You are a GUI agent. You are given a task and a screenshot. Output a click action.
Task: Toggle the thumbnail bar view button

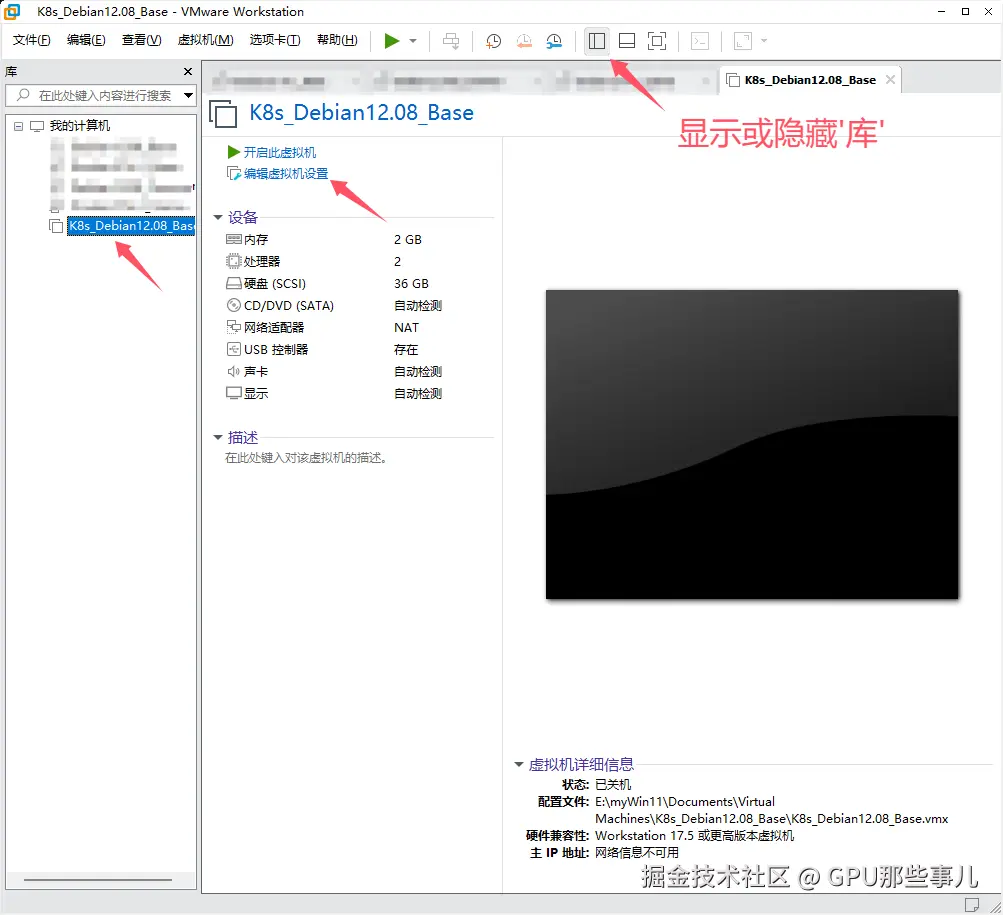[627, 41]
